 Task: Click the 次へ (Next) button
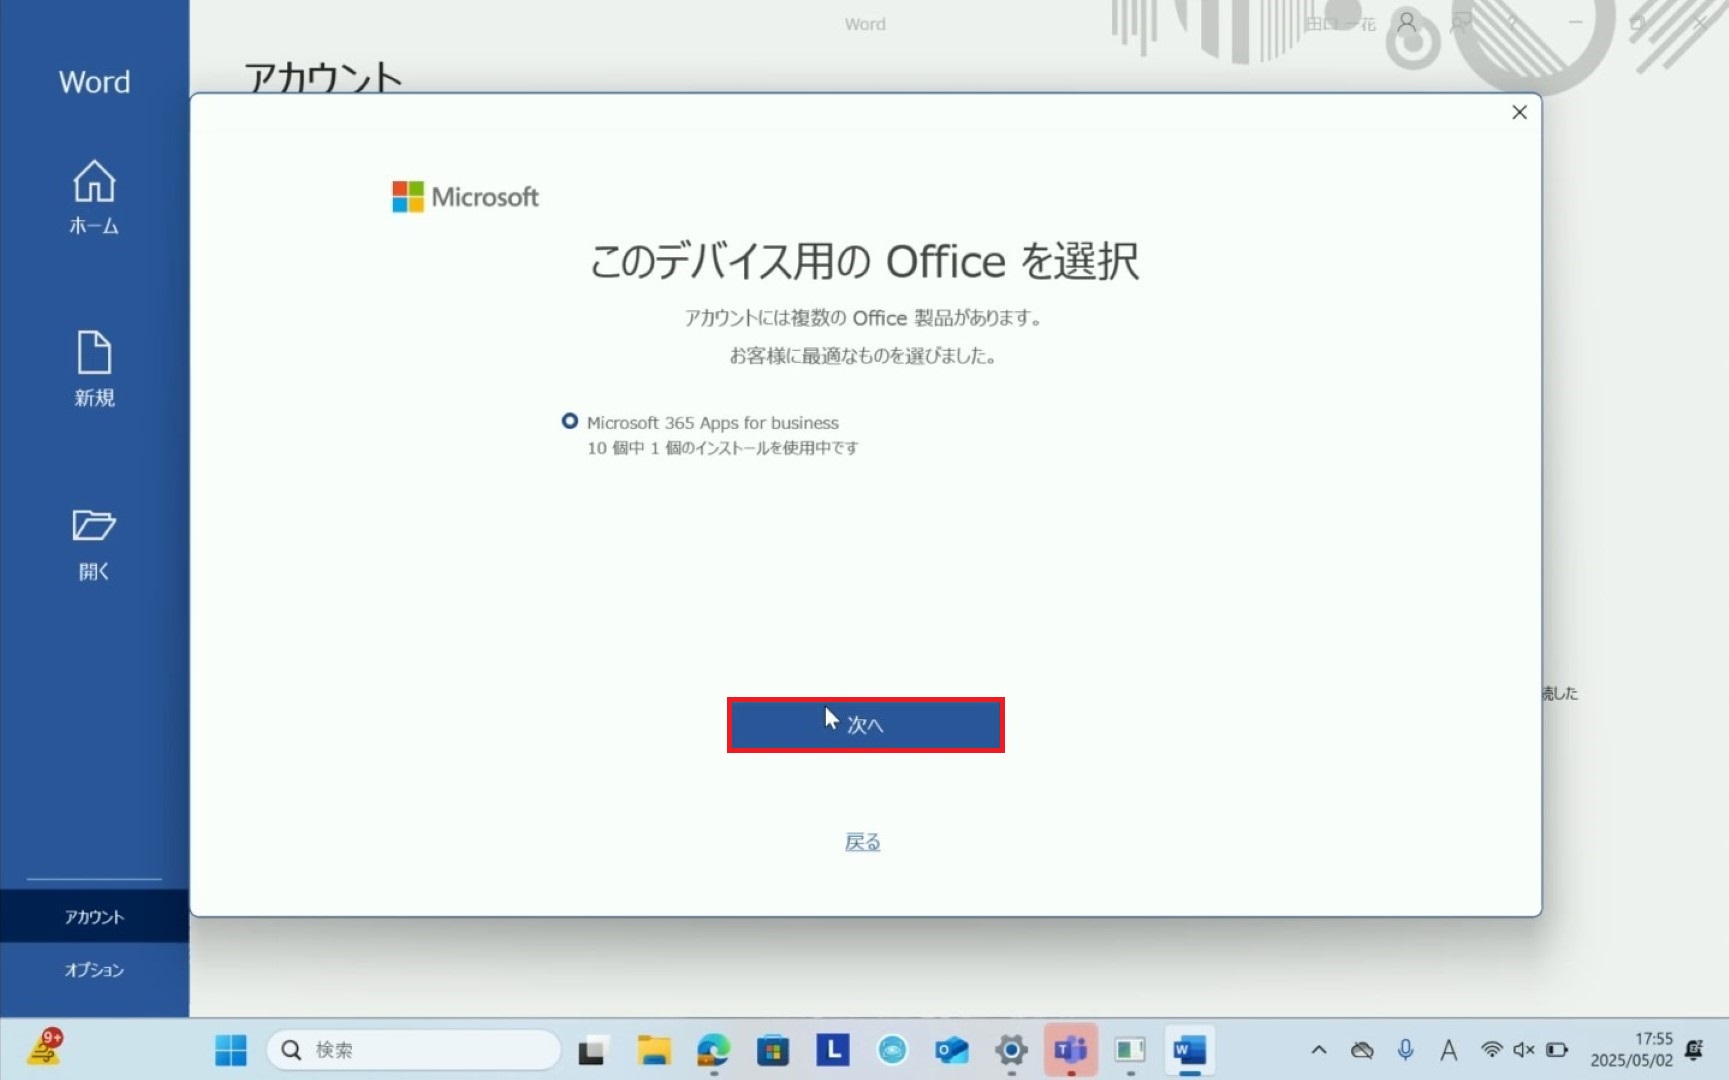tap(865, 725)
